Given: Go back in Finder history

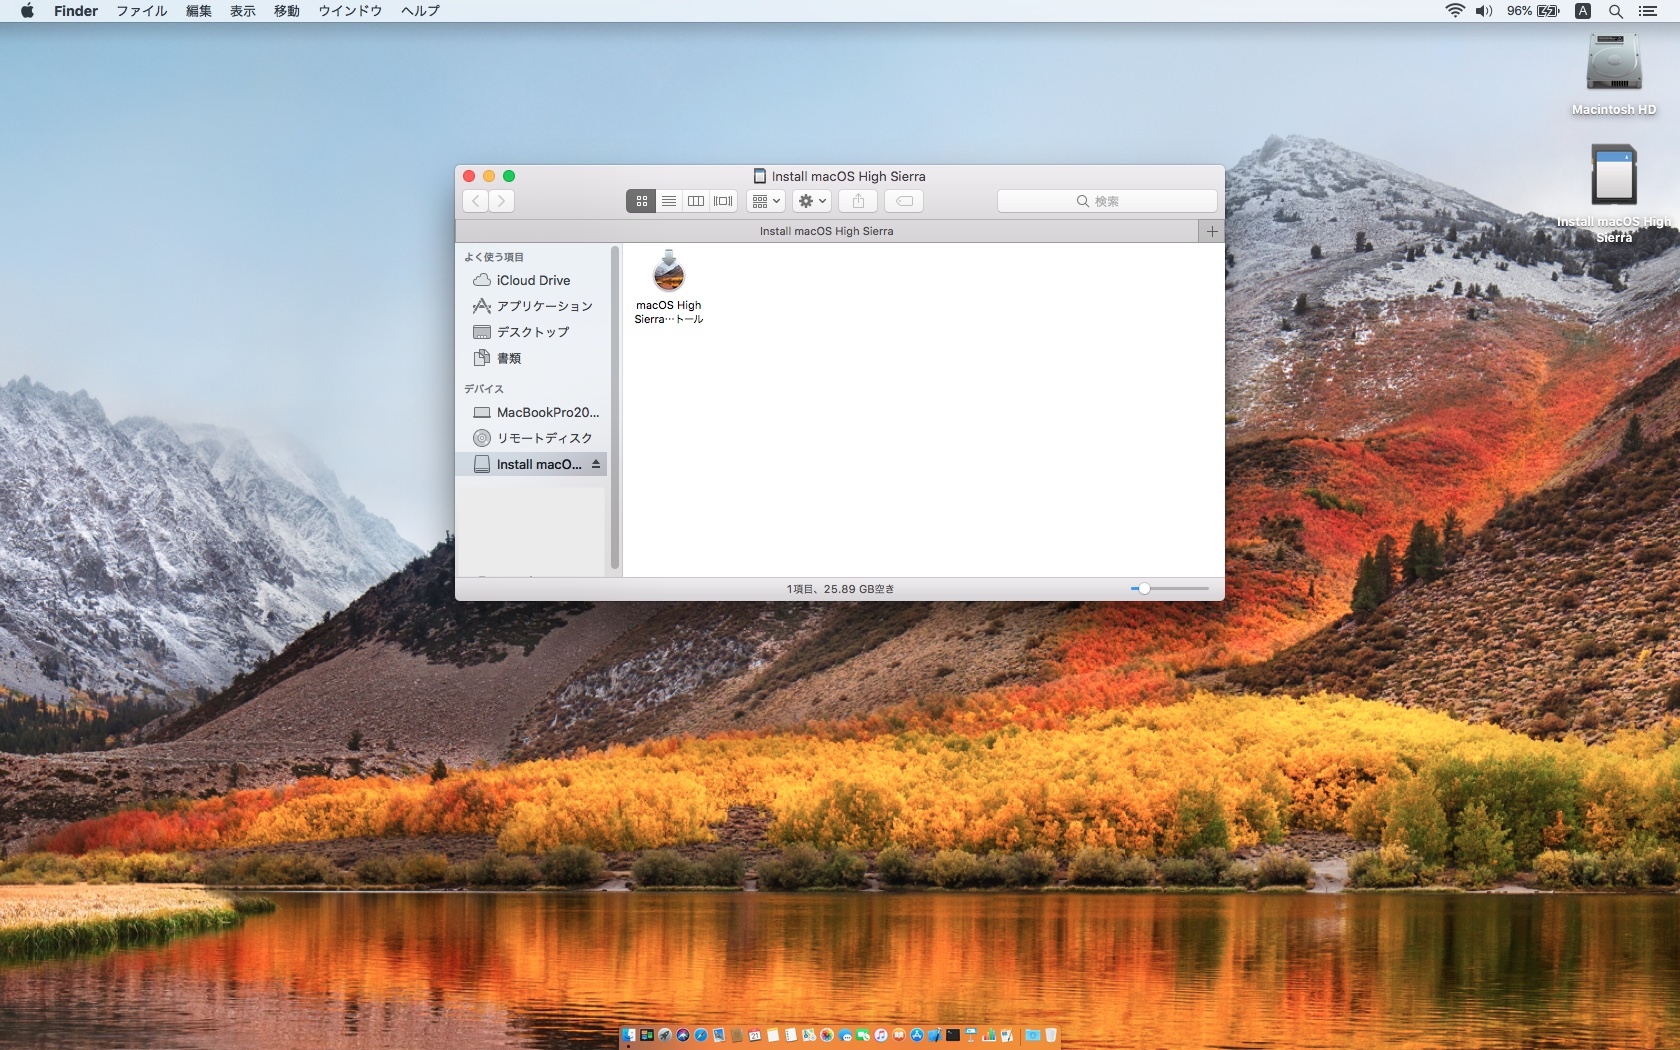Looking at the screenshot, I should [476, 201].
